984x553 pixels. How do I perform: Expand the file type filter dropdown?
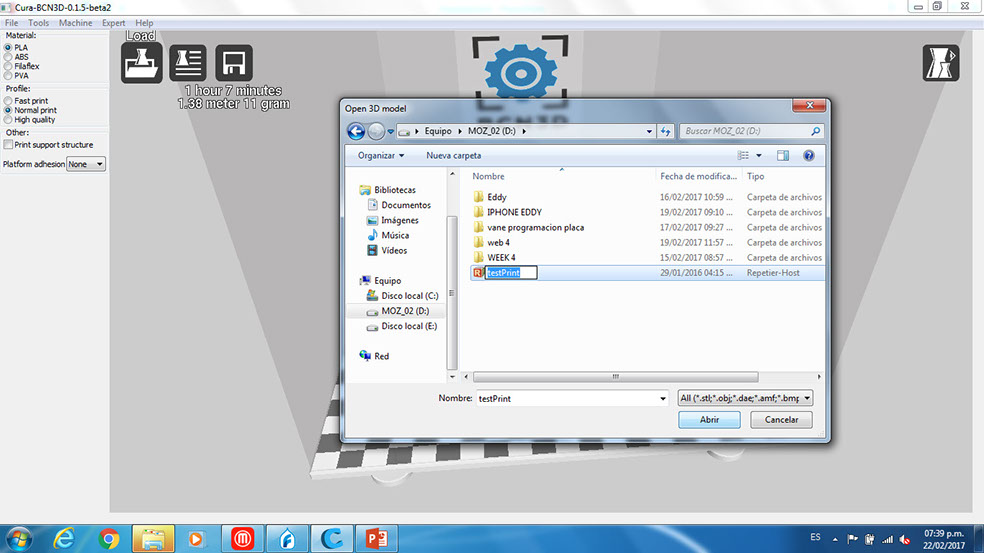807,398
